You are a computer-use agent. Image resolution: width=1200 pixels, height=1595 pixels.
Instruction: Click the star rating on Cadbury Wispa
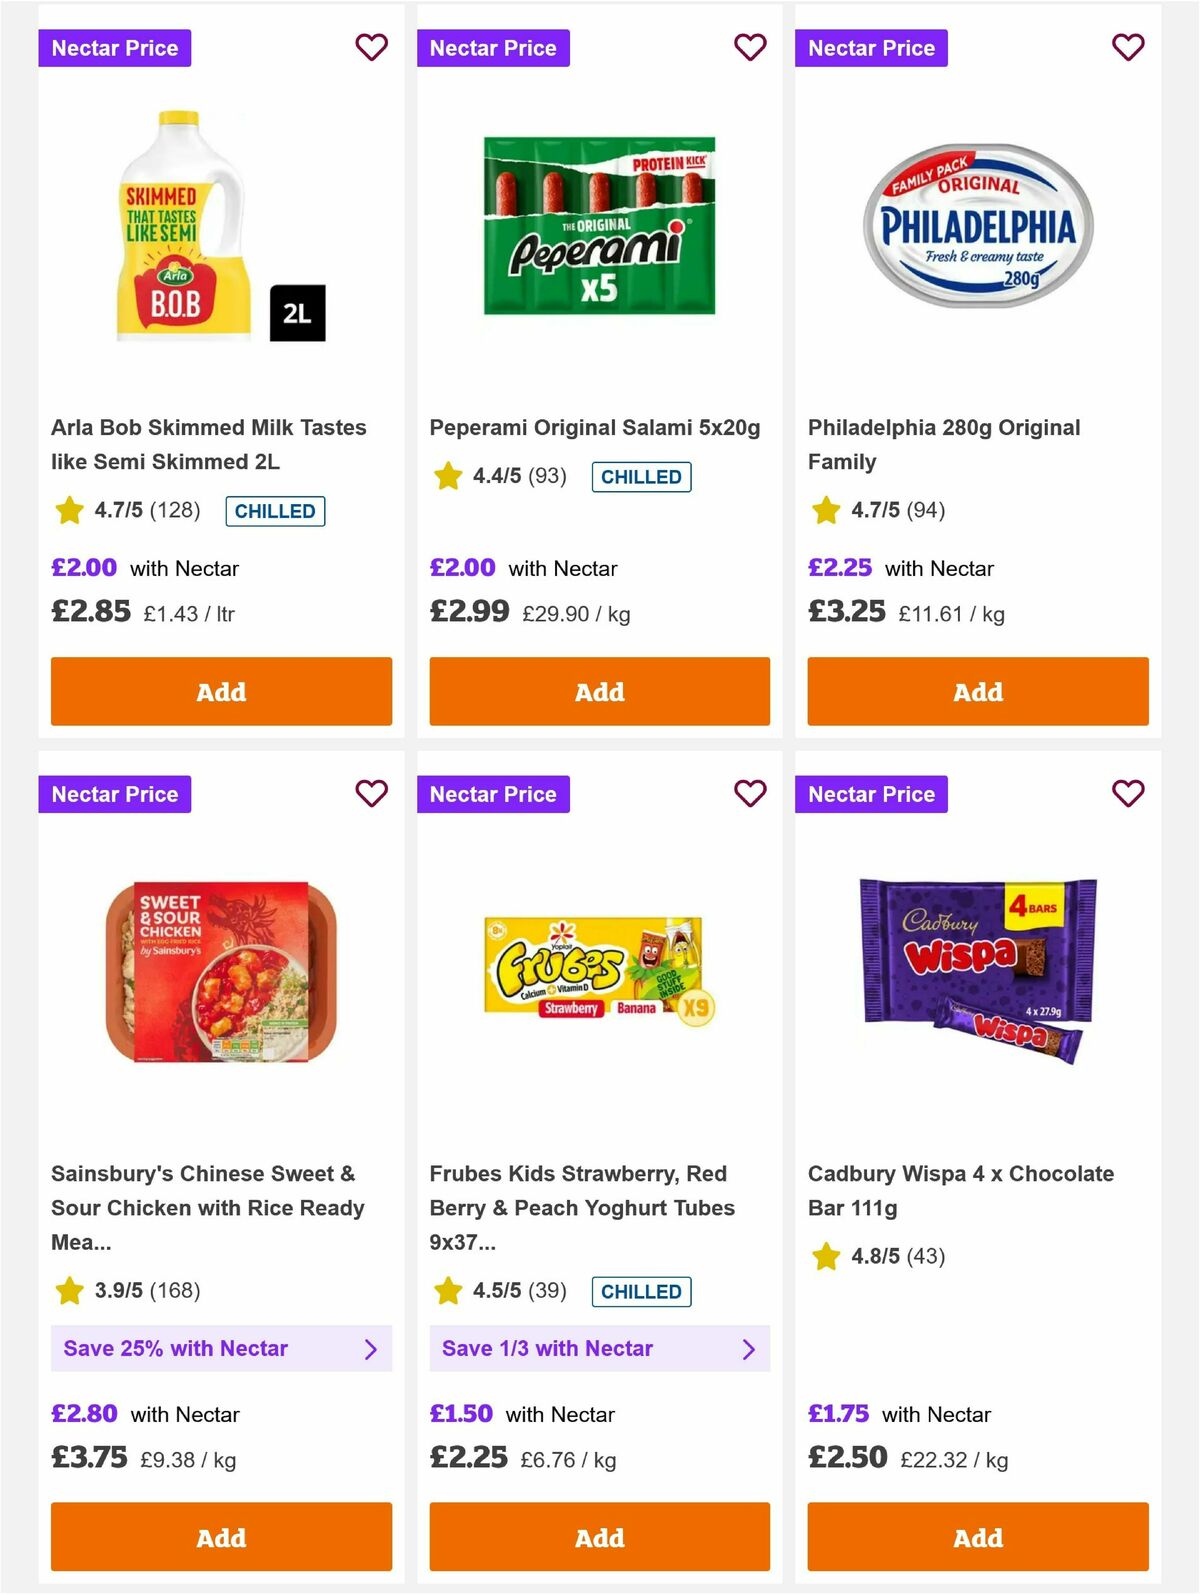[x=824, y=1257]
